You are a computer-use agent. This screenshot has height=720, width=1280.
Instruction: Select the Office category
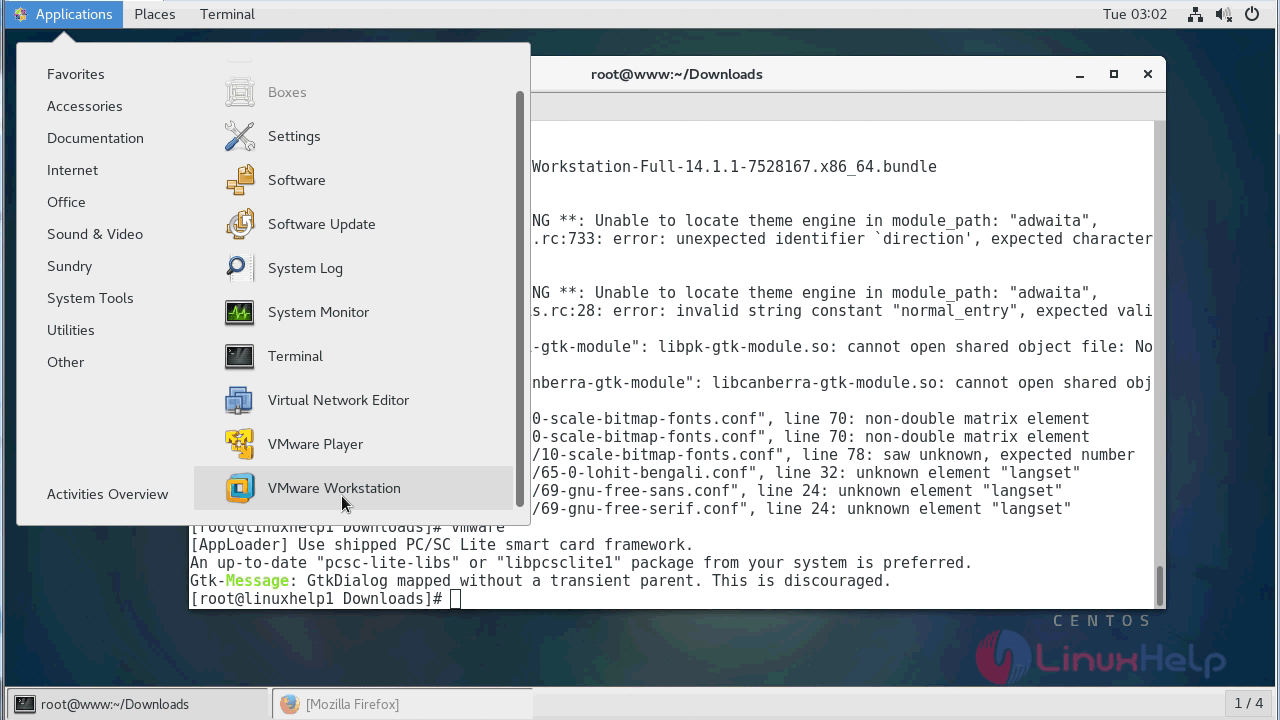(66, 202)
